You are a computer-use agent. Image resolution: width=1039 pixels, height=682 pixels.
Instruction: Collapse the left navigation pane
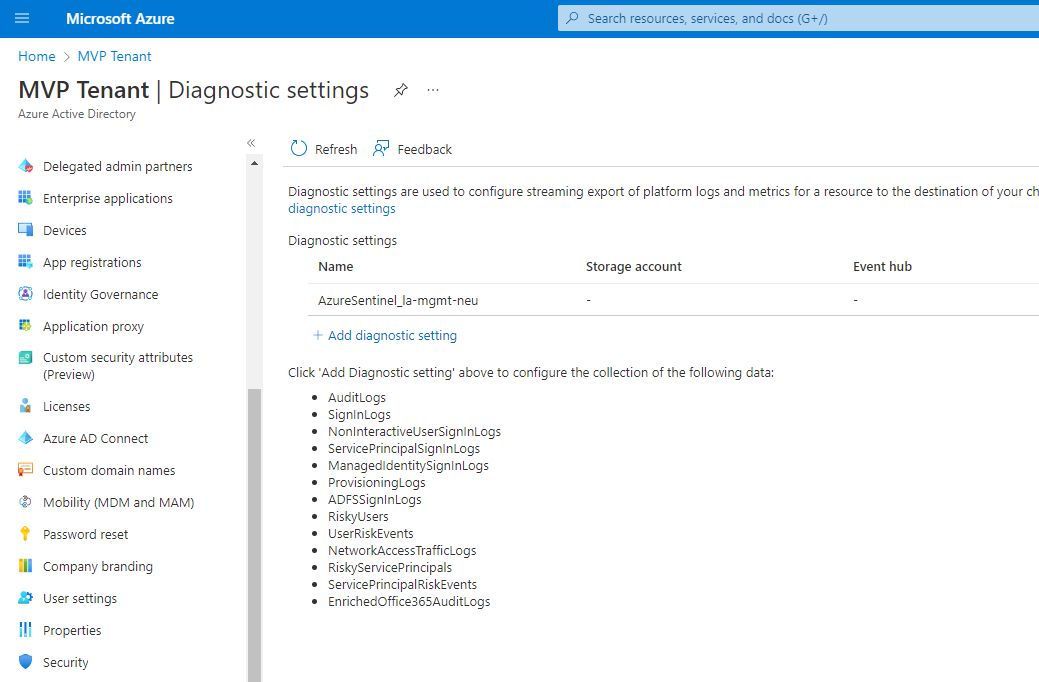251,142
